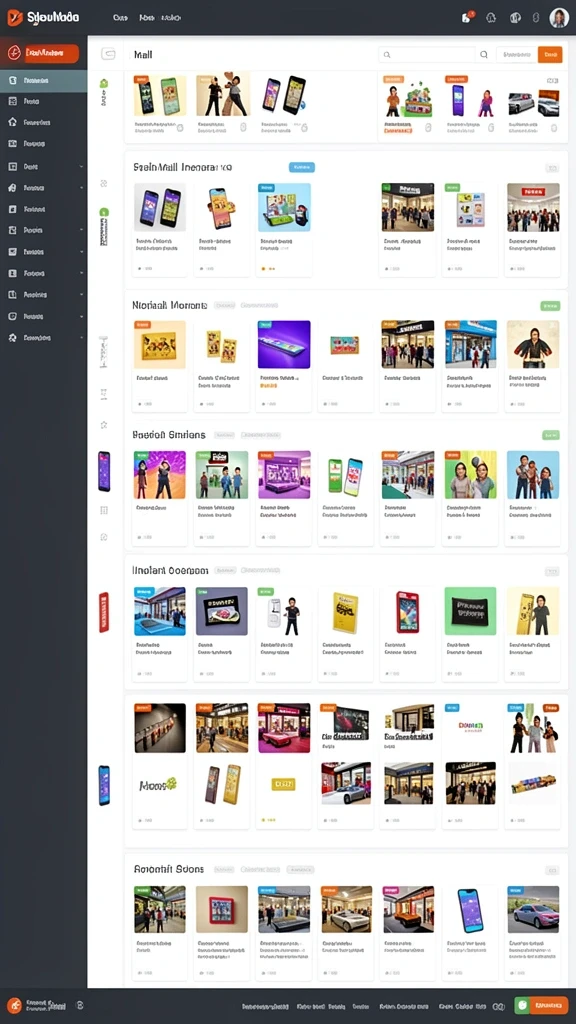Click into the Mall search input field
Screen dimensions: 576x1024
pyautogui.click(x=427, y=55)
